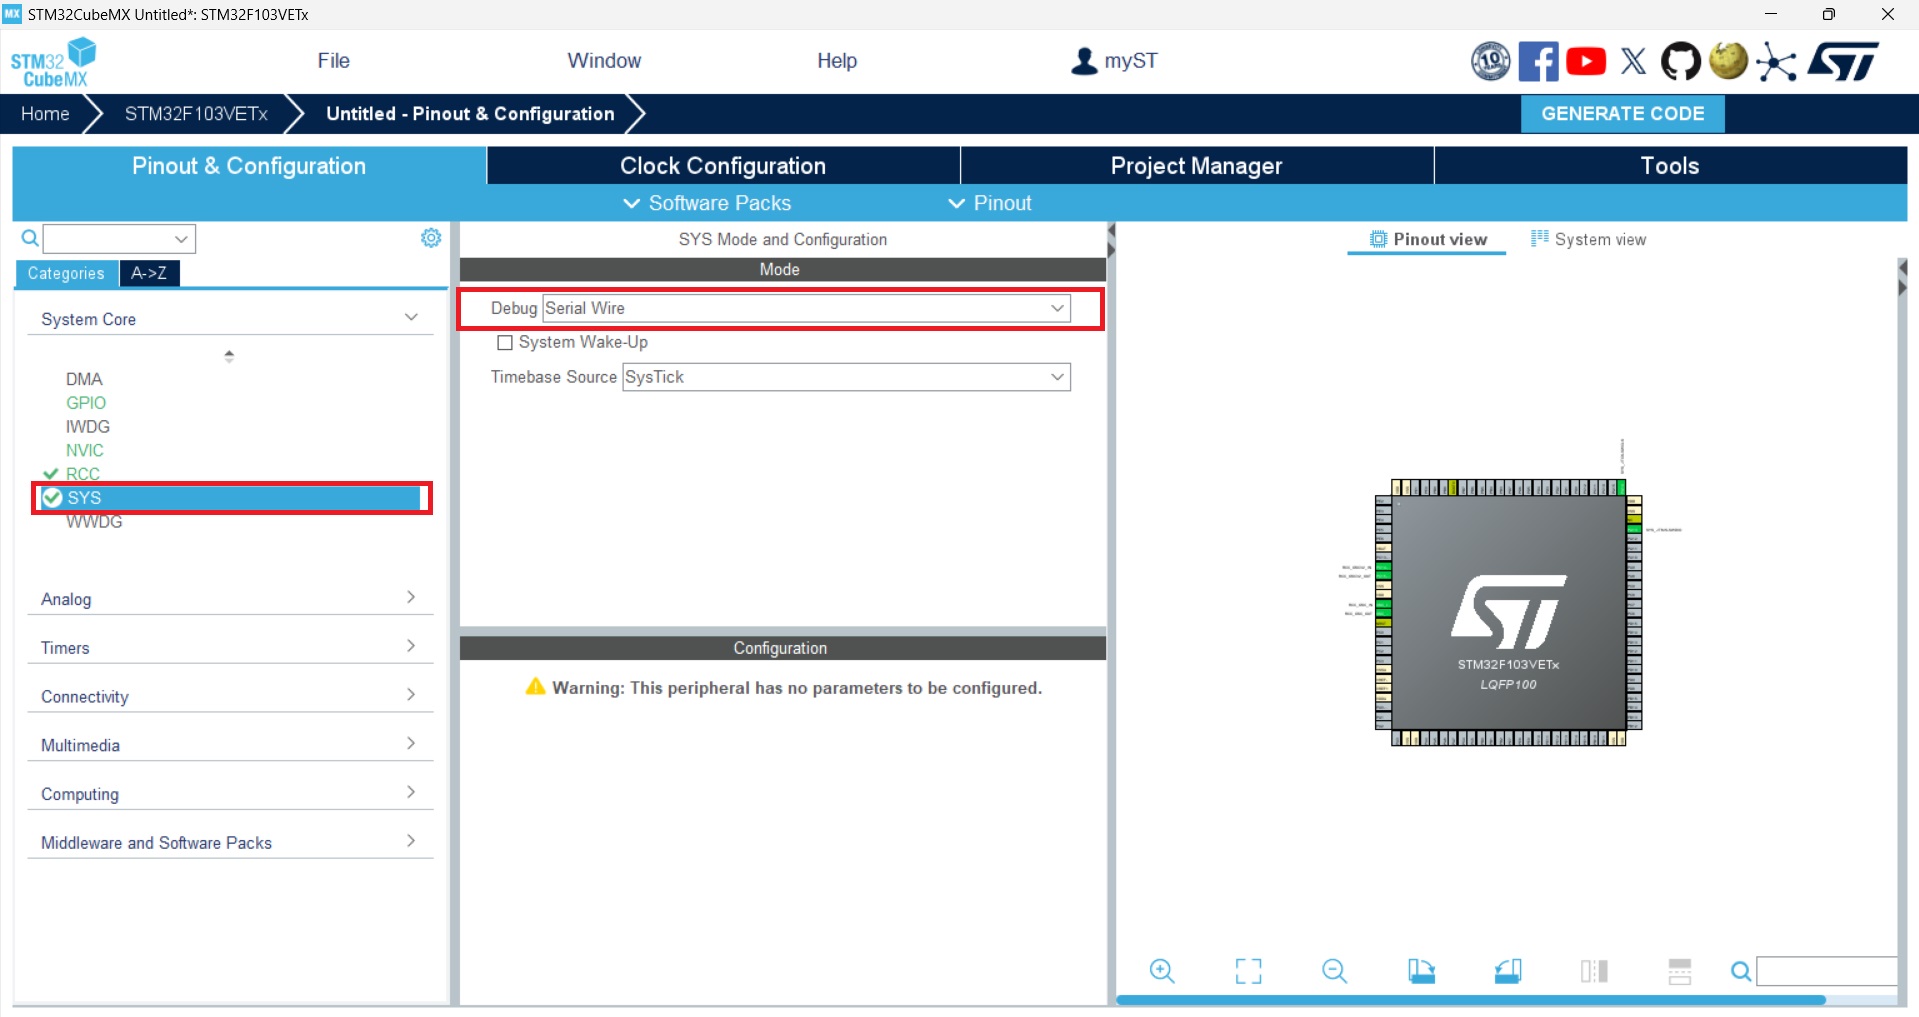Open the YouTube icon link
This screenshot has width=1919, height=1017.
[x=1586, y=61]
